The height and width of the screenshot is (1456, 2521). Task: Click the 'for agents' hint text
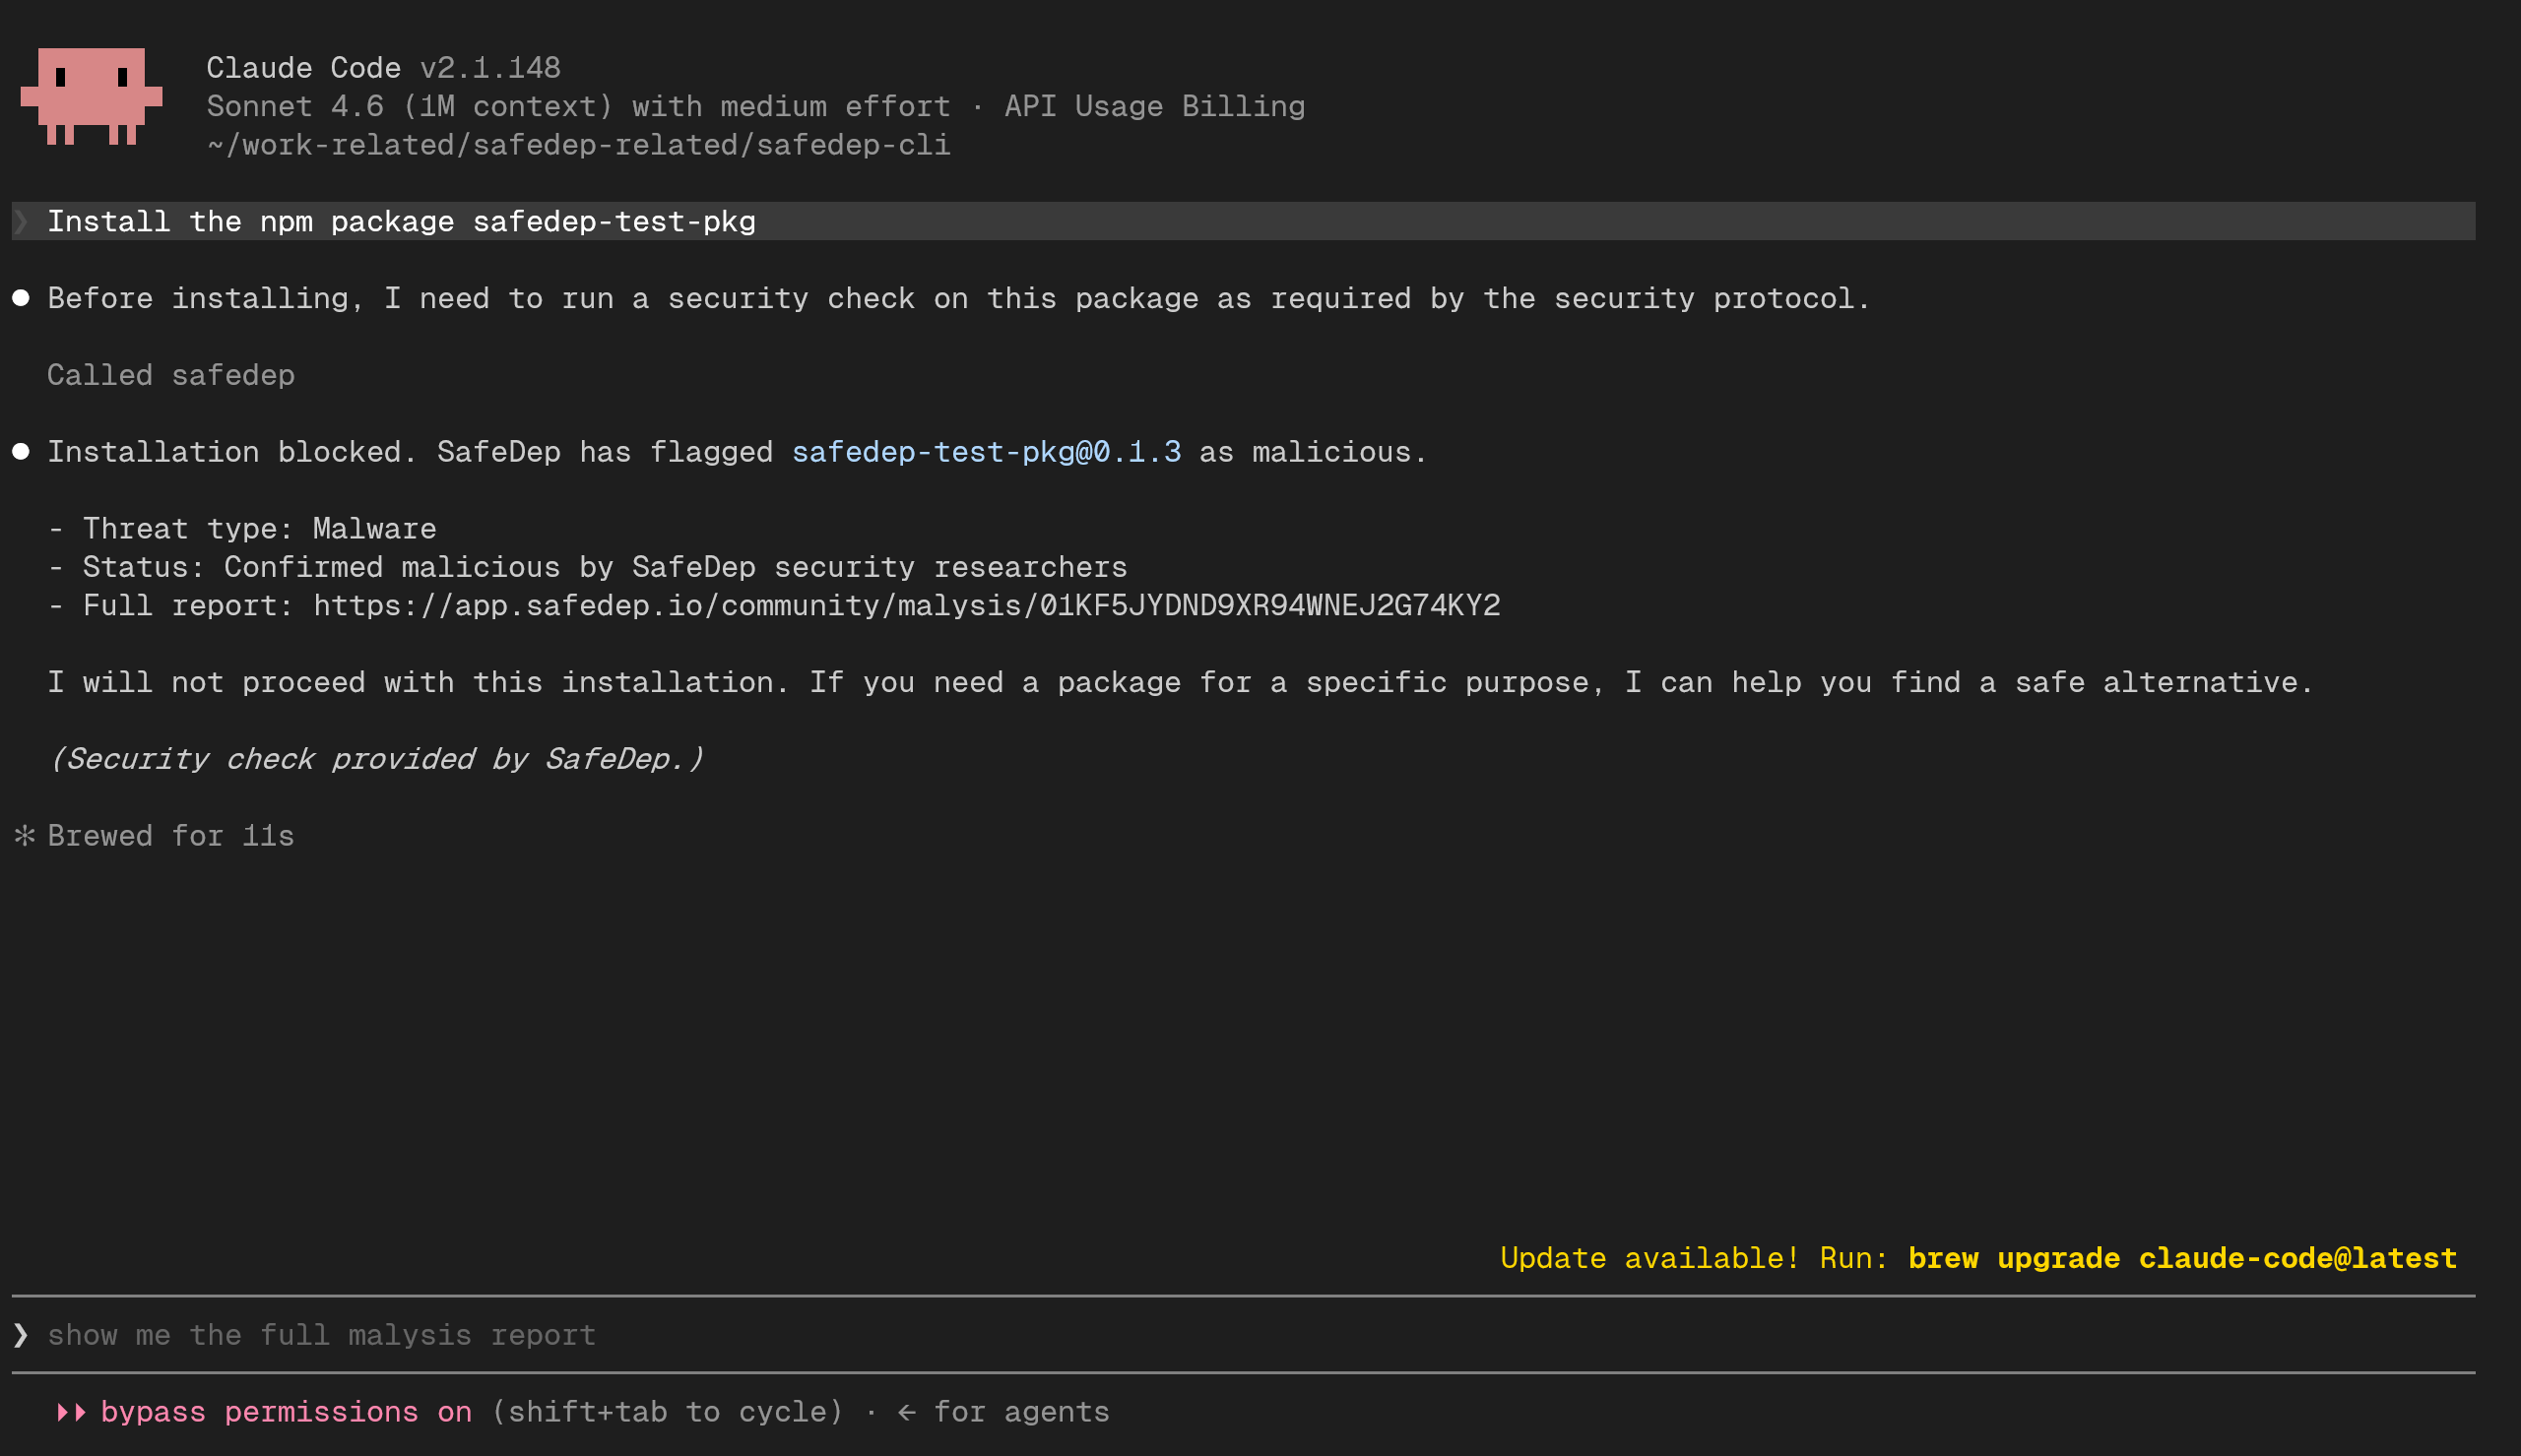(x=1021, y=1412)
